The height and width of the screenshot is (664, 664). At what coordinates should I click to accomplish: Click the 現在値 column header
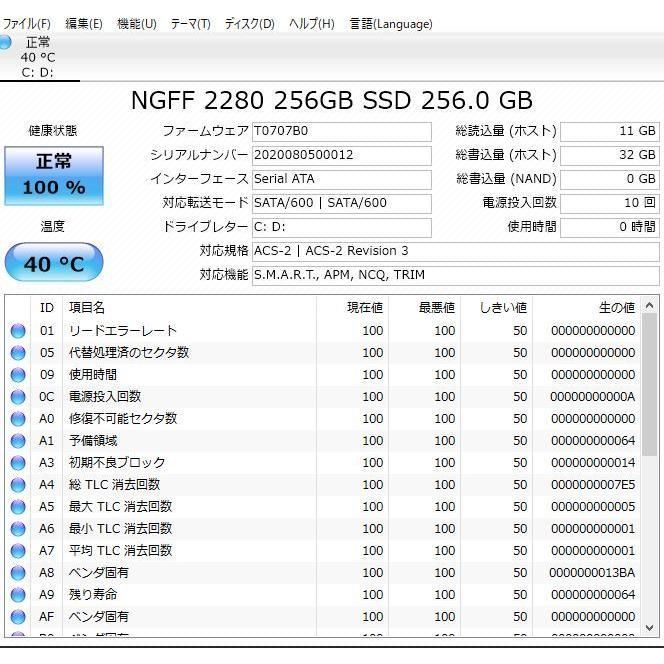click(x=352, y=308)
